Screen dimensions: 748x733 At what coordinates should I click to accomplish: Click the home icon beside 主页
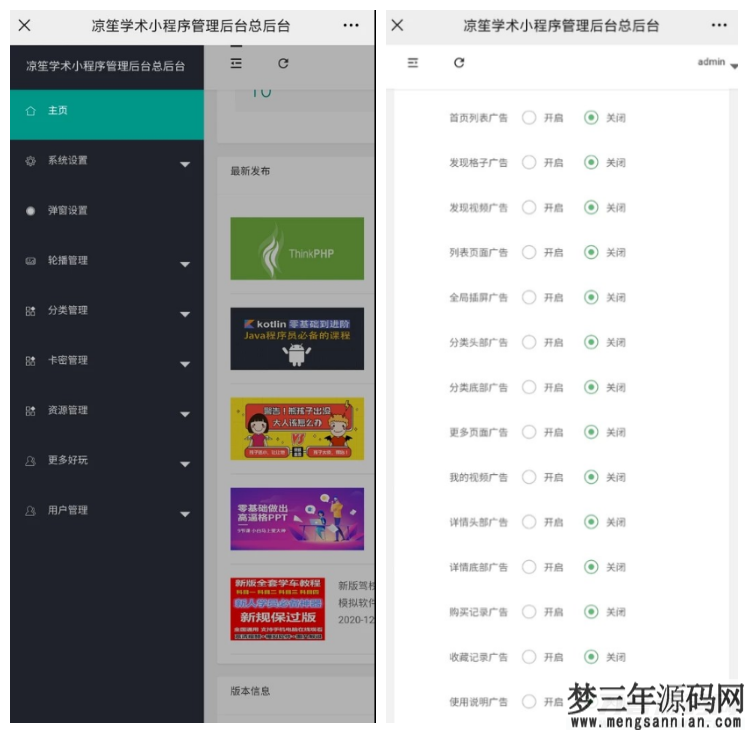point(31,111)
